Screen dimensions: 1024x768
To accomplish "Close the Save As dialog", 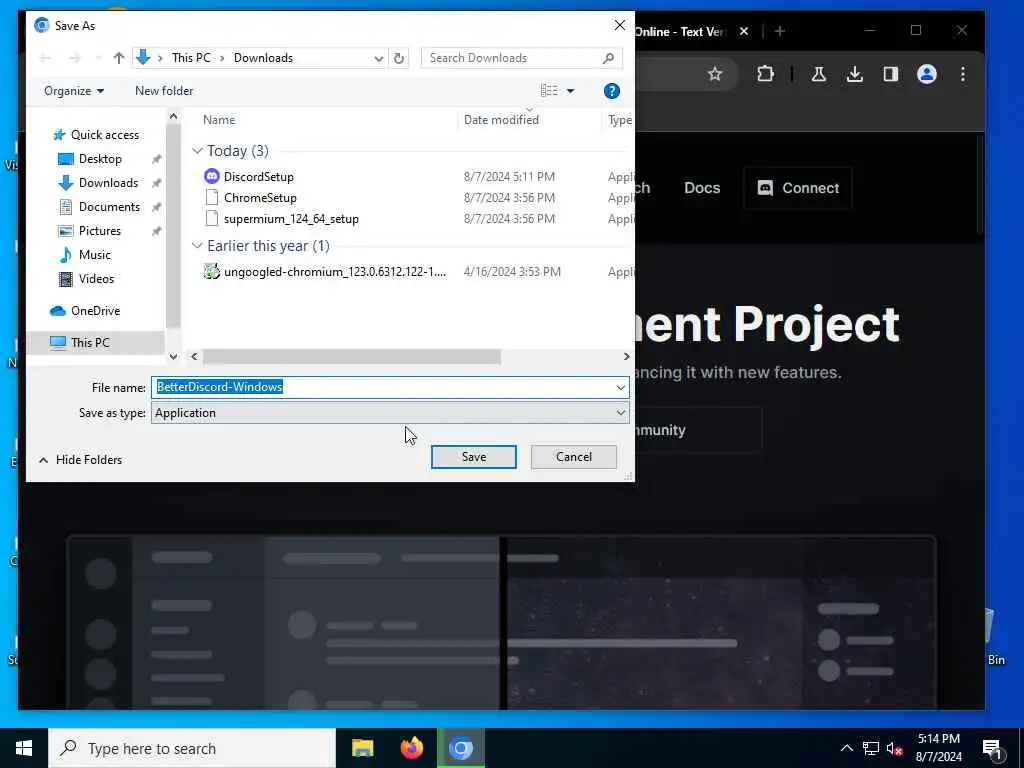I will pos(619,25).
